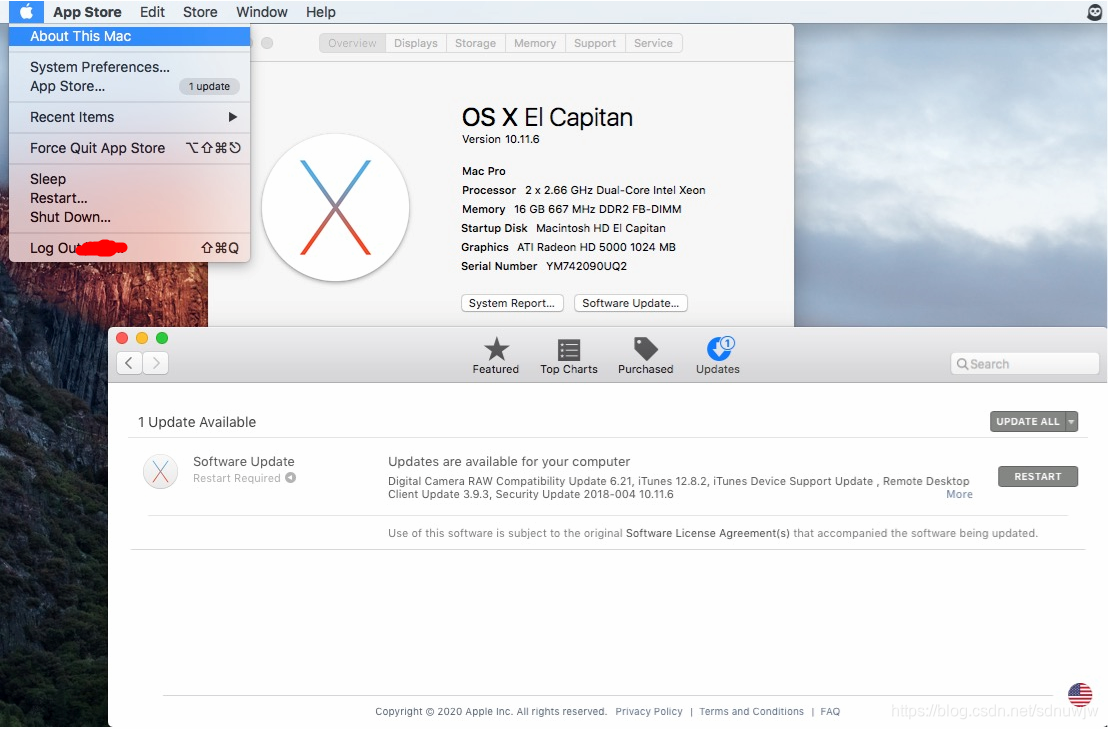Switch to Storage tab
Viewport: 1108px width, 729px height.
point(476,43)
